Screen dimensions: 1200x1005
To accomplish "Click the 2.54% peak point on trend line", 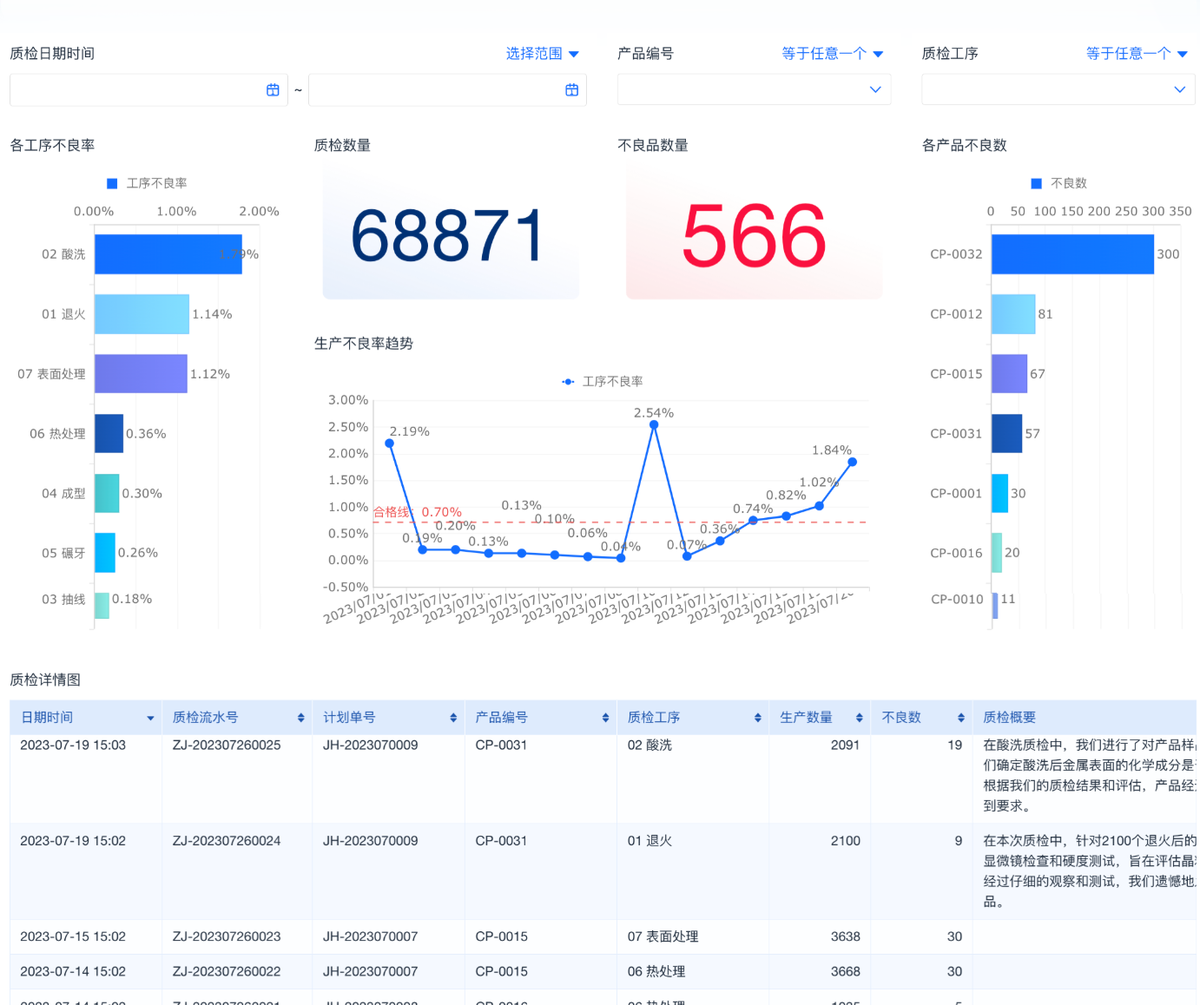I will pyautogui.click(x=654, y=425).
